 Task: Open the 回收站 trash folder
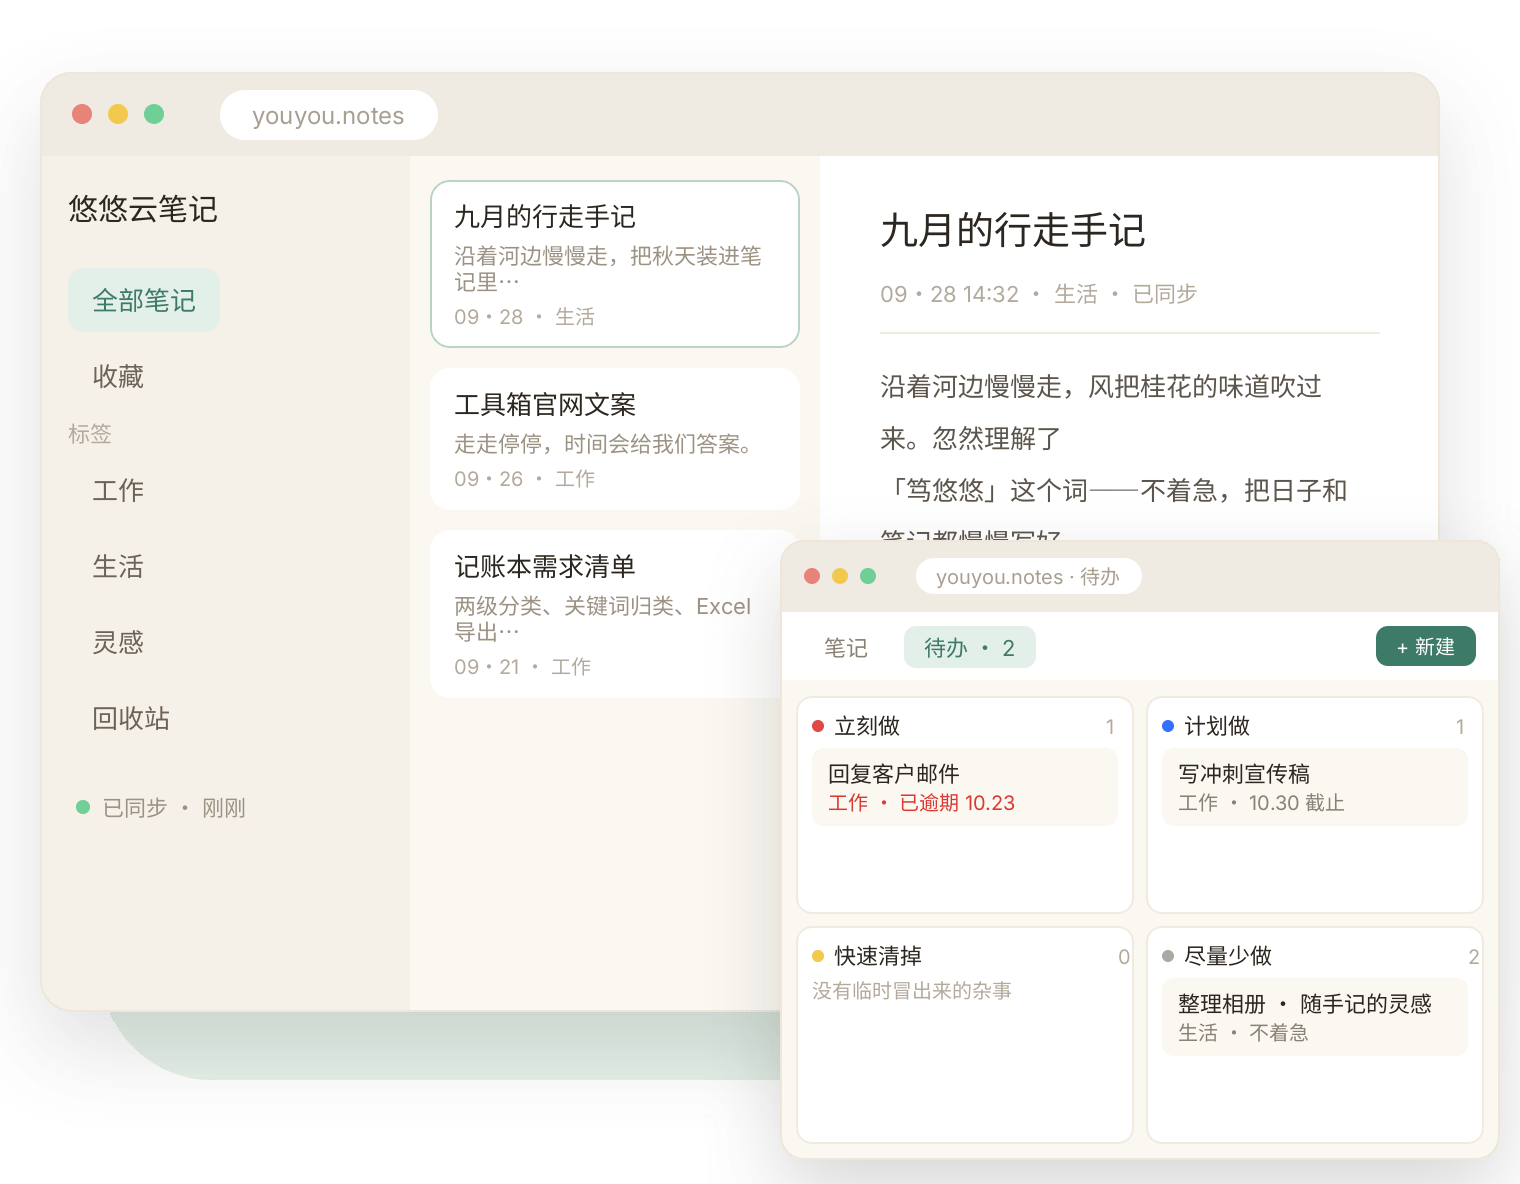[x=131, y=718]
